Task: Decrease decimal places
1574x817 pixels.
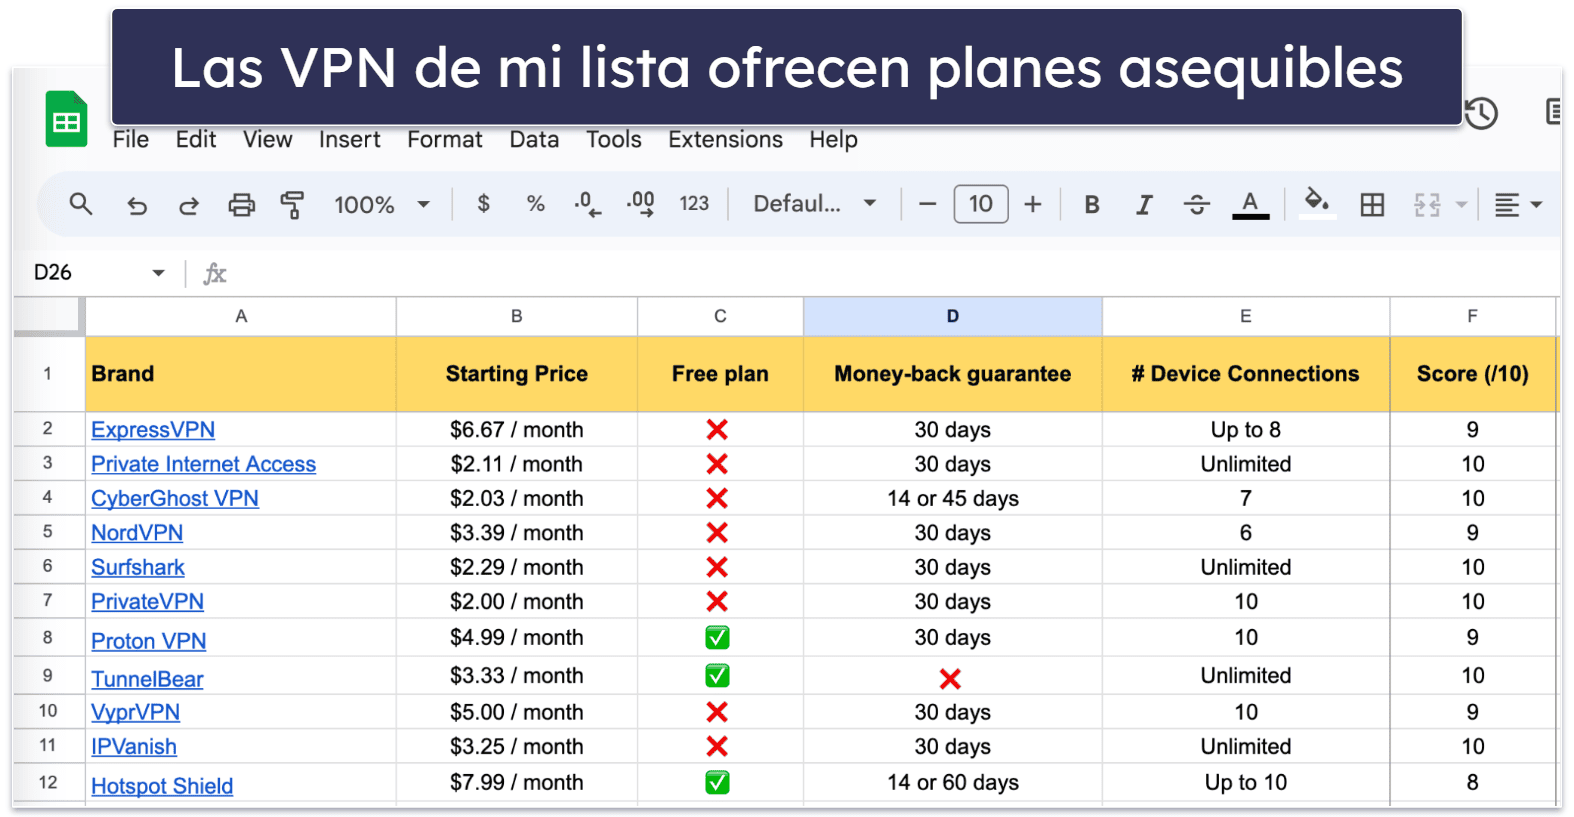Action: (587, 204)
